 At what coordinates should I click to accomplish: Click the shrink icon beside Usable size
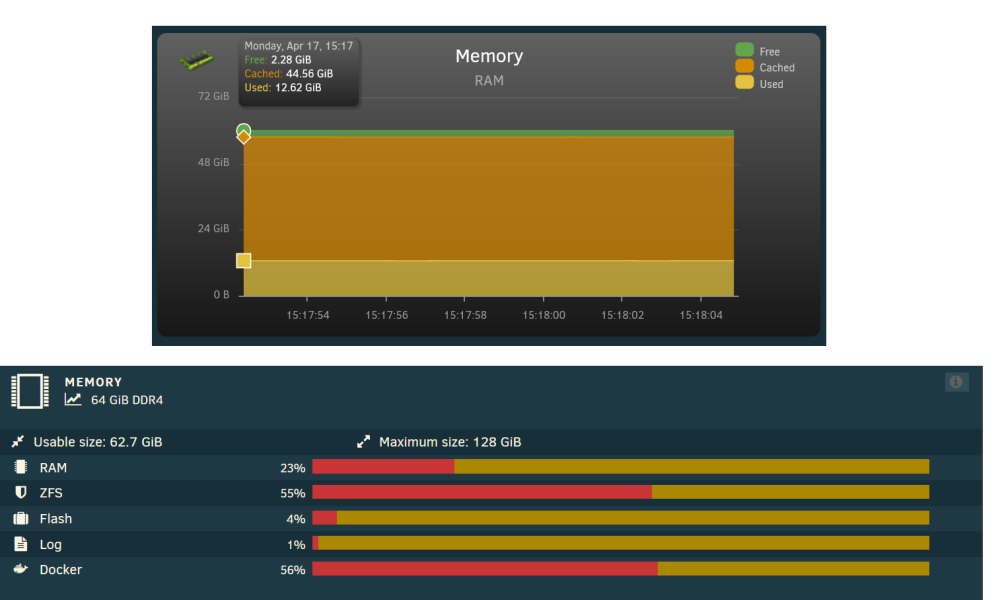coord(18,441)
